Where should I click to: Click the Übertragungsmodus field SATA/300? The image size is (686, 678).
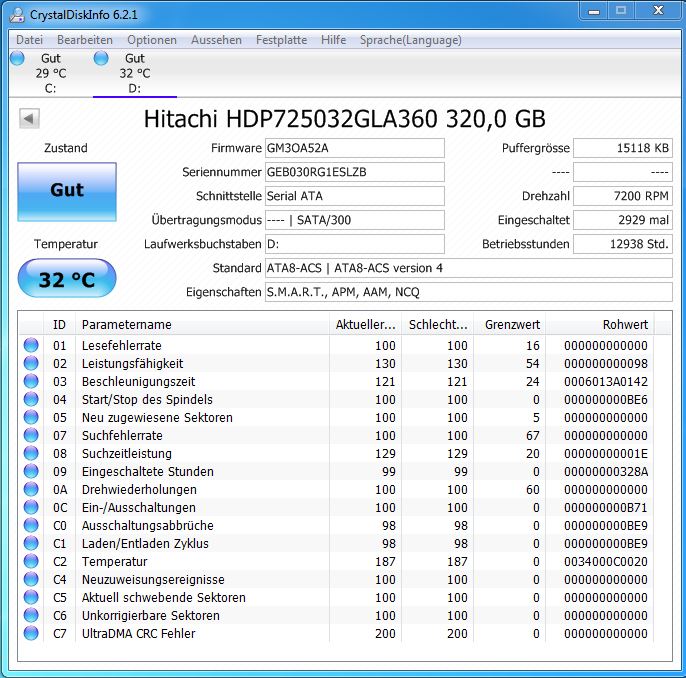click(x=355, y=220)
